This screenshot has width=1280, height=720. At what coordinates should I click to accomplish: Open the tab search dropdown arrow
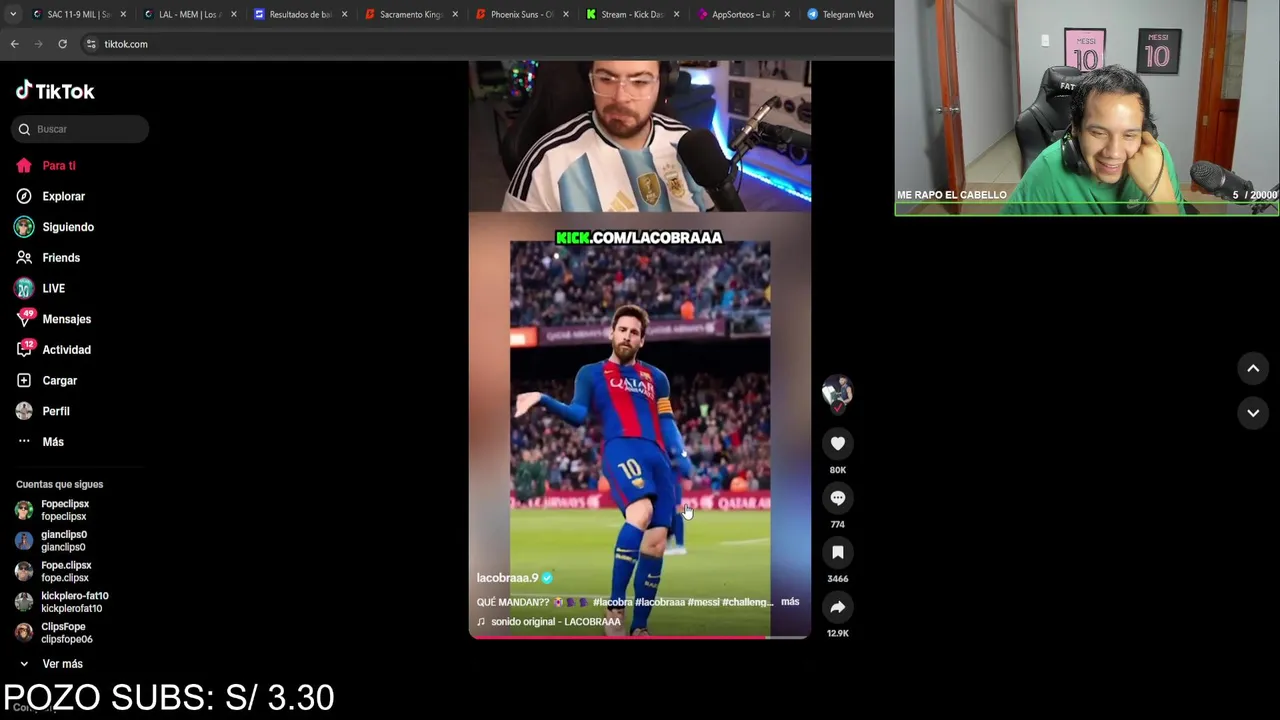(11, 15)
